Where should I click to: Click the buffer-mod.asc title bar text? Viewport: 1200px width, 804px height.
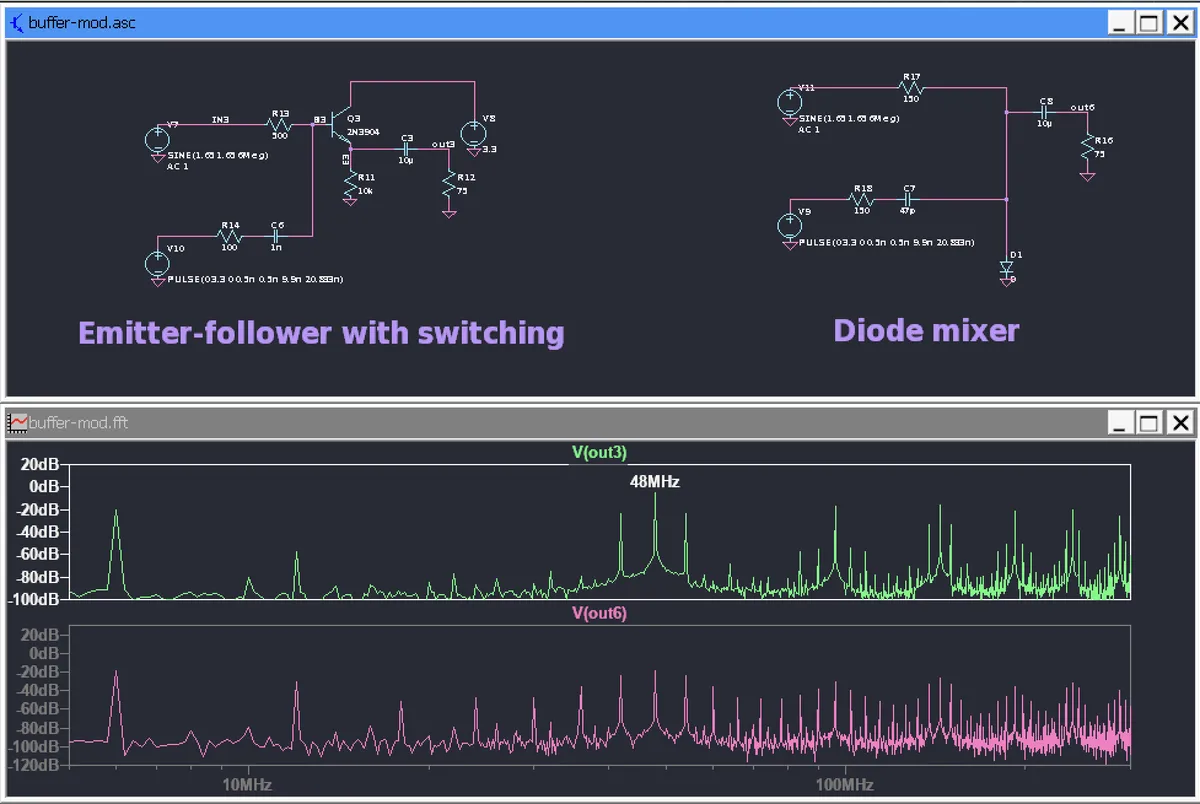[x=82, y=22]
